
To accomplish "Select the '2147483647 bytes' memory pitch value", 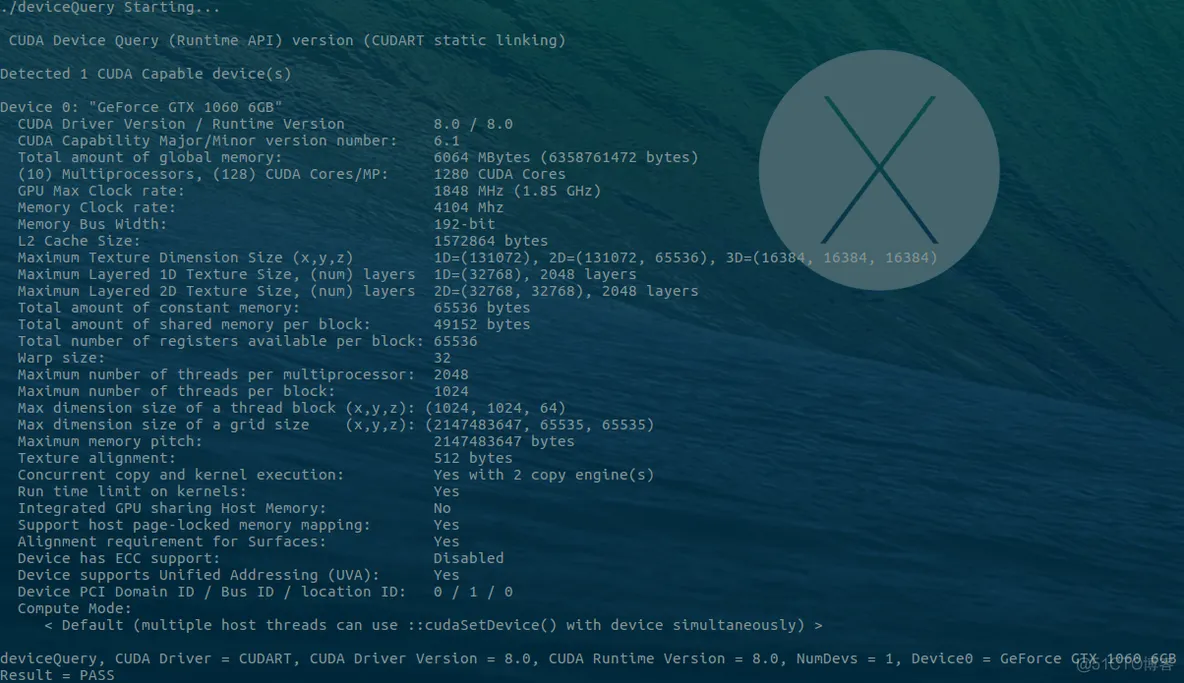I will 504,441.
